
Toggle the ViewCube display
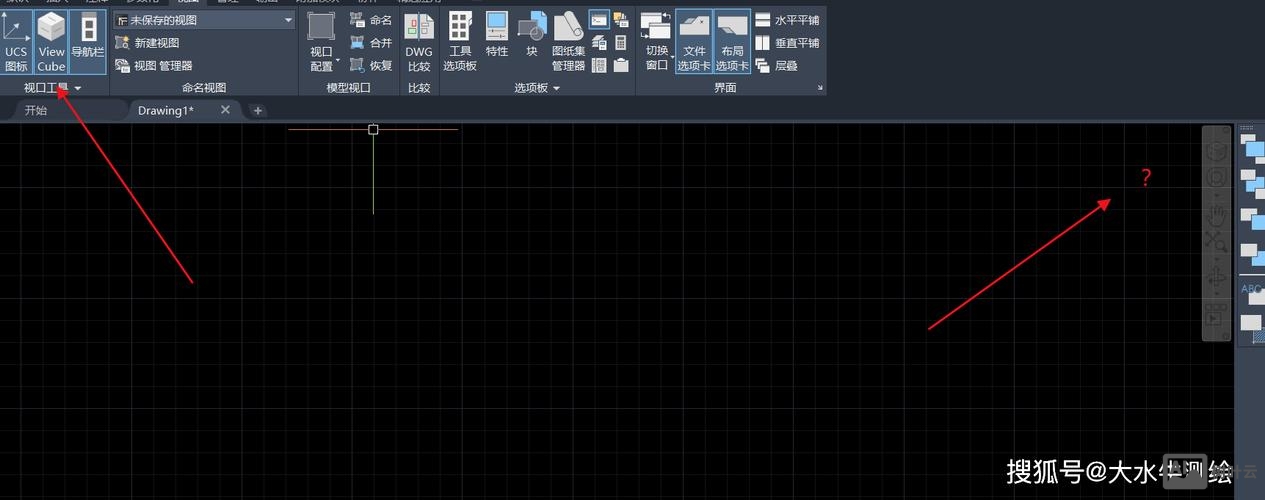click(x=51, y=42)
